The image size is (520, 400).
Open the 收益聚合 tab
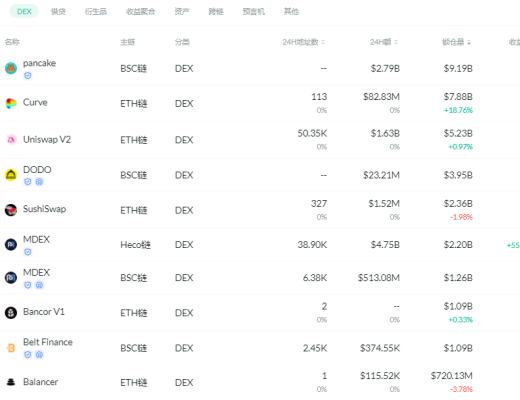[x=140, y=12]
